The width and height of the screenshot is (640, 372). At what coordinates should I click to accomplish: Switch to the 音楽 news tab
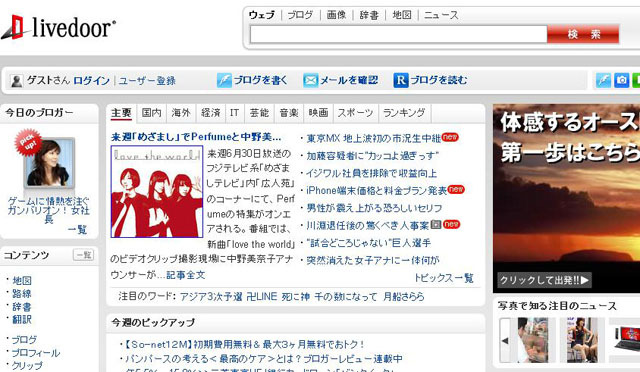(x=289, y=113)
